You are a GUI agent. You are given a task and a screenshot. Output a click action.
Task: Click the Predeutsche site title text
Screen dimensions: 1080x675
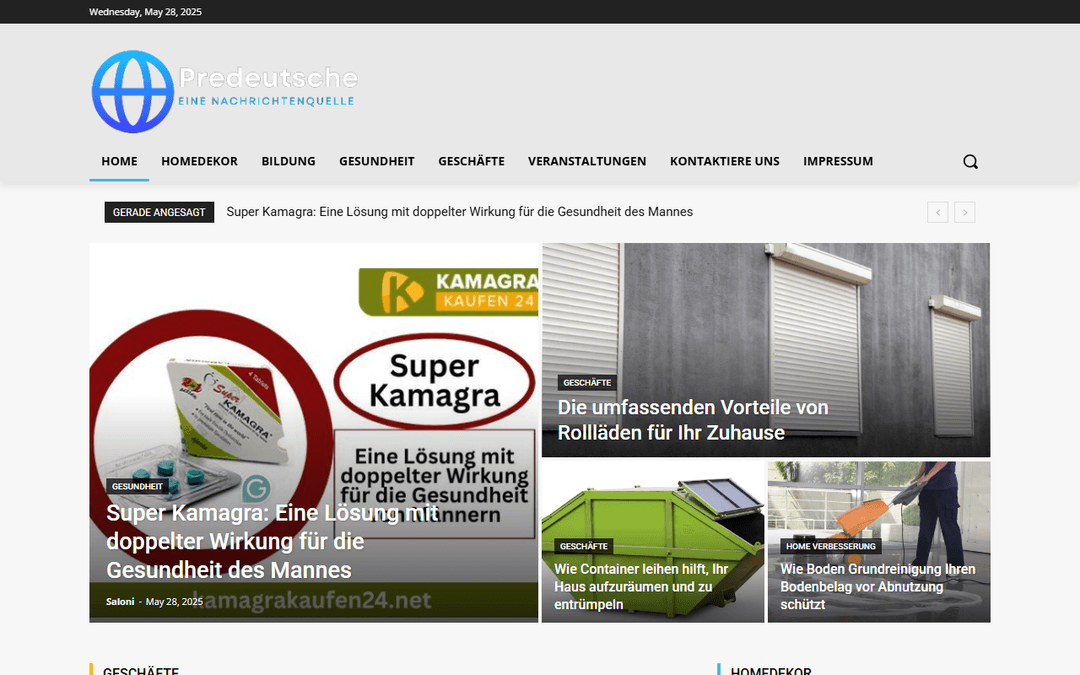click(x=268, y=78)
